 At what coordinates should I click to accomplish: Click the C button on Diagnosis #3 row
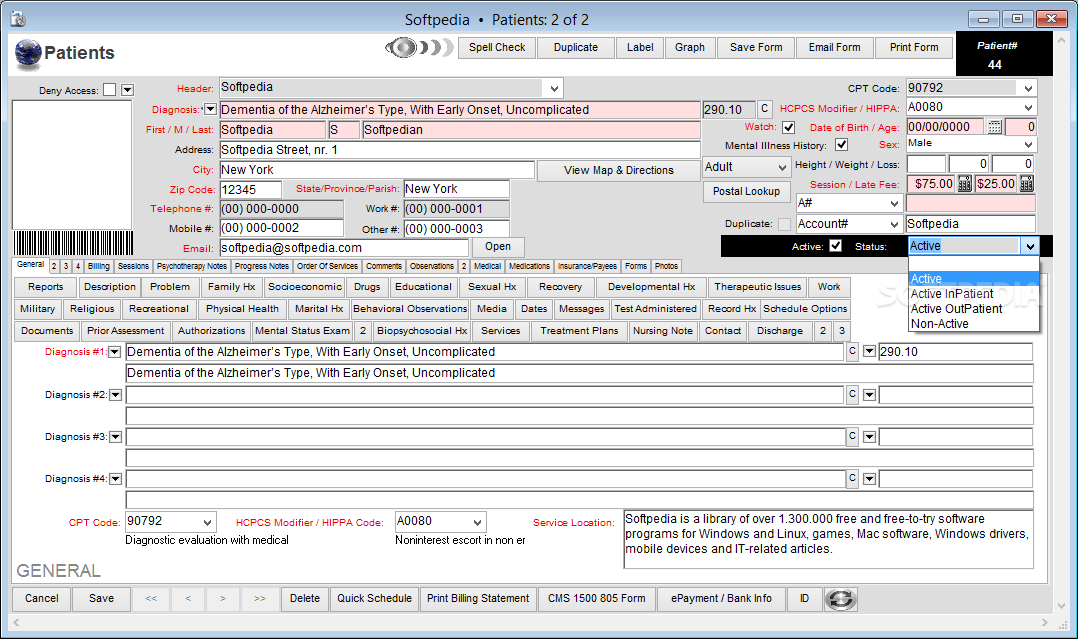pyautogui.click(x=852, y=436)
